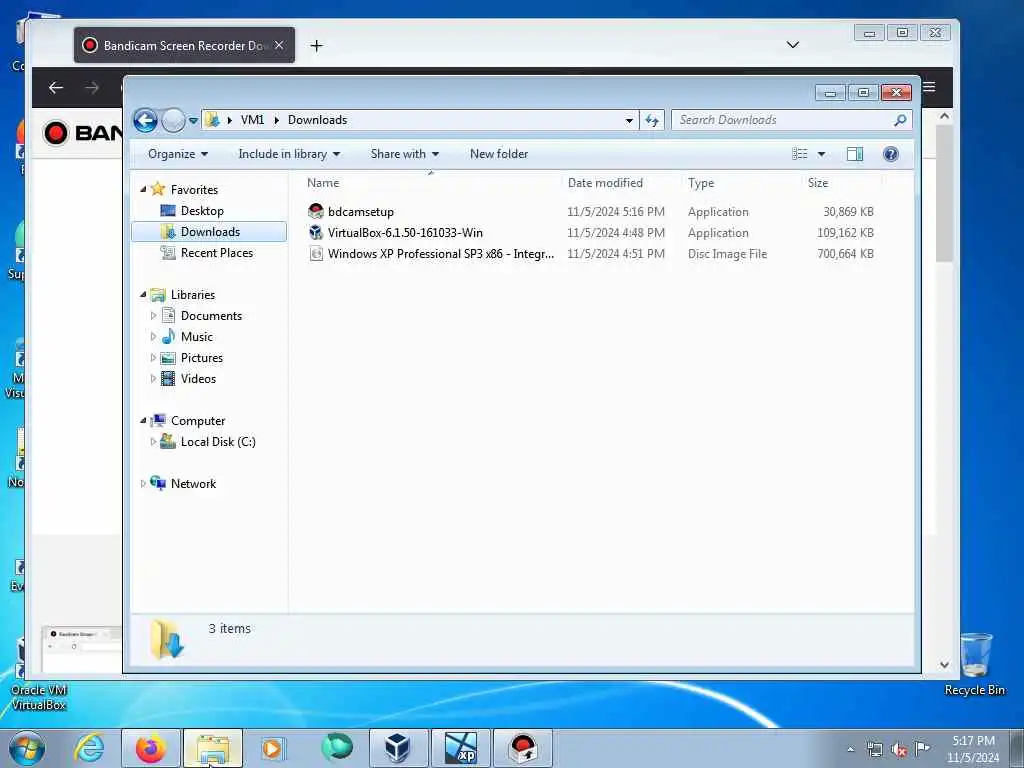1024x768 pixels.
Task: Select Downloads under Favorites
Action: click(x=210, y=232)
